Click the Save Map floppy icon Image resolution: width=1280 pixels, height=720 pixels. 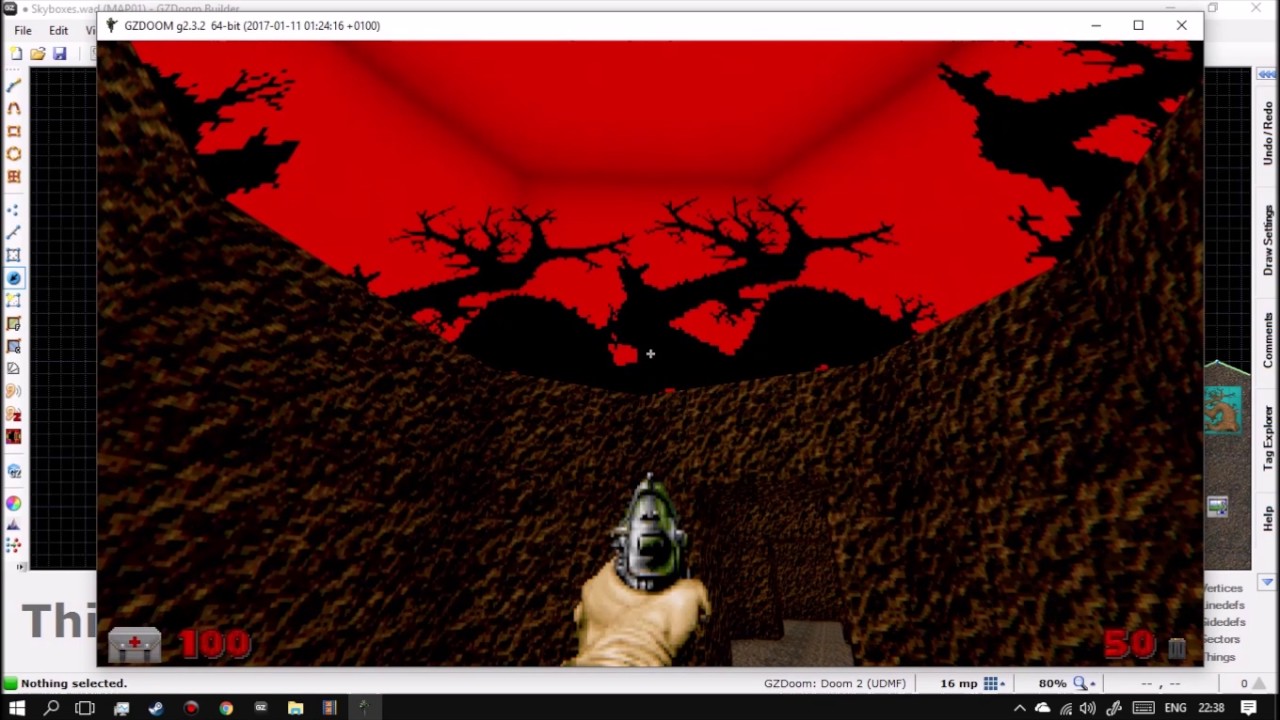tap(59, 53)
